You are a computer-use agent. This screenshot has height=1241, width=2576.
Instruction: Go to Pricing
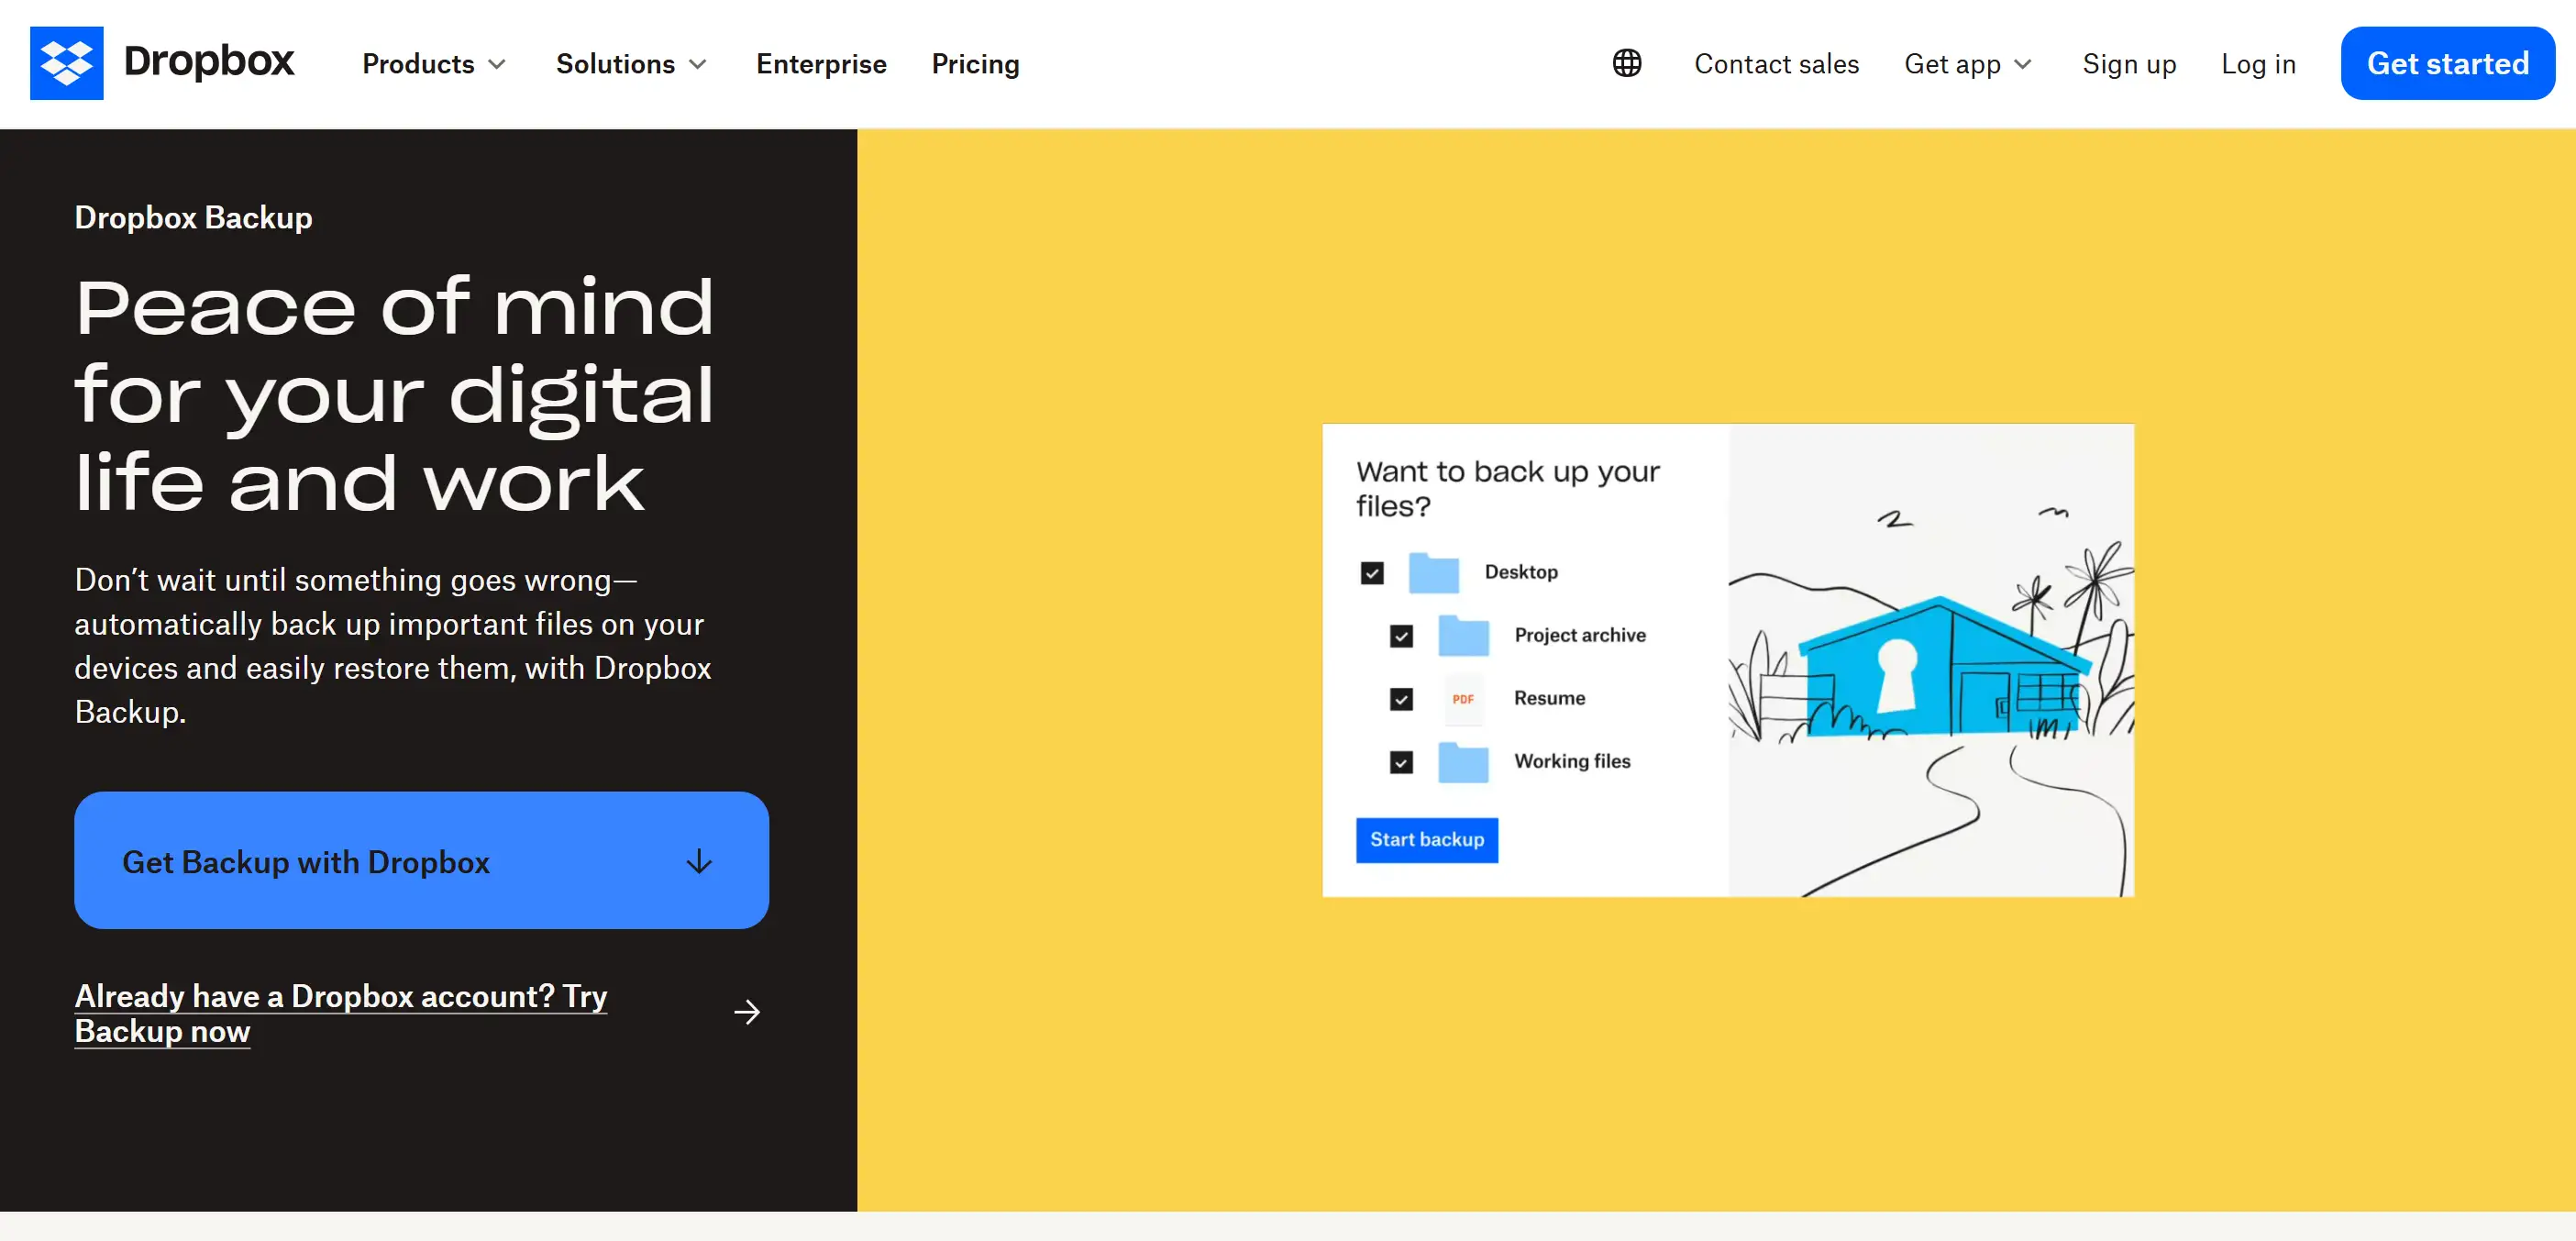[x=975, y=64]
